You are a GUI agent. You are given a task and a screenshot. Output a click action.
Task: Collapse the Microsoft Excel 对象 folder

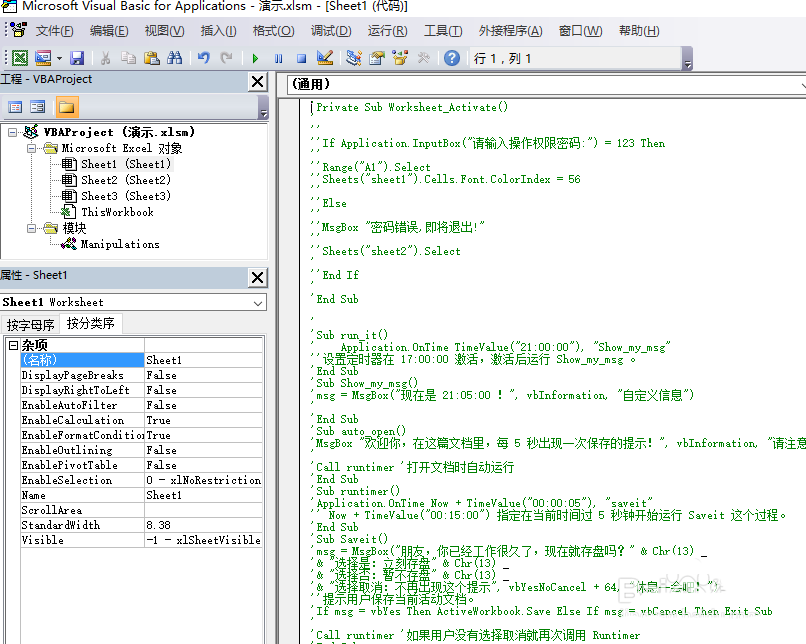coord(32,149)
